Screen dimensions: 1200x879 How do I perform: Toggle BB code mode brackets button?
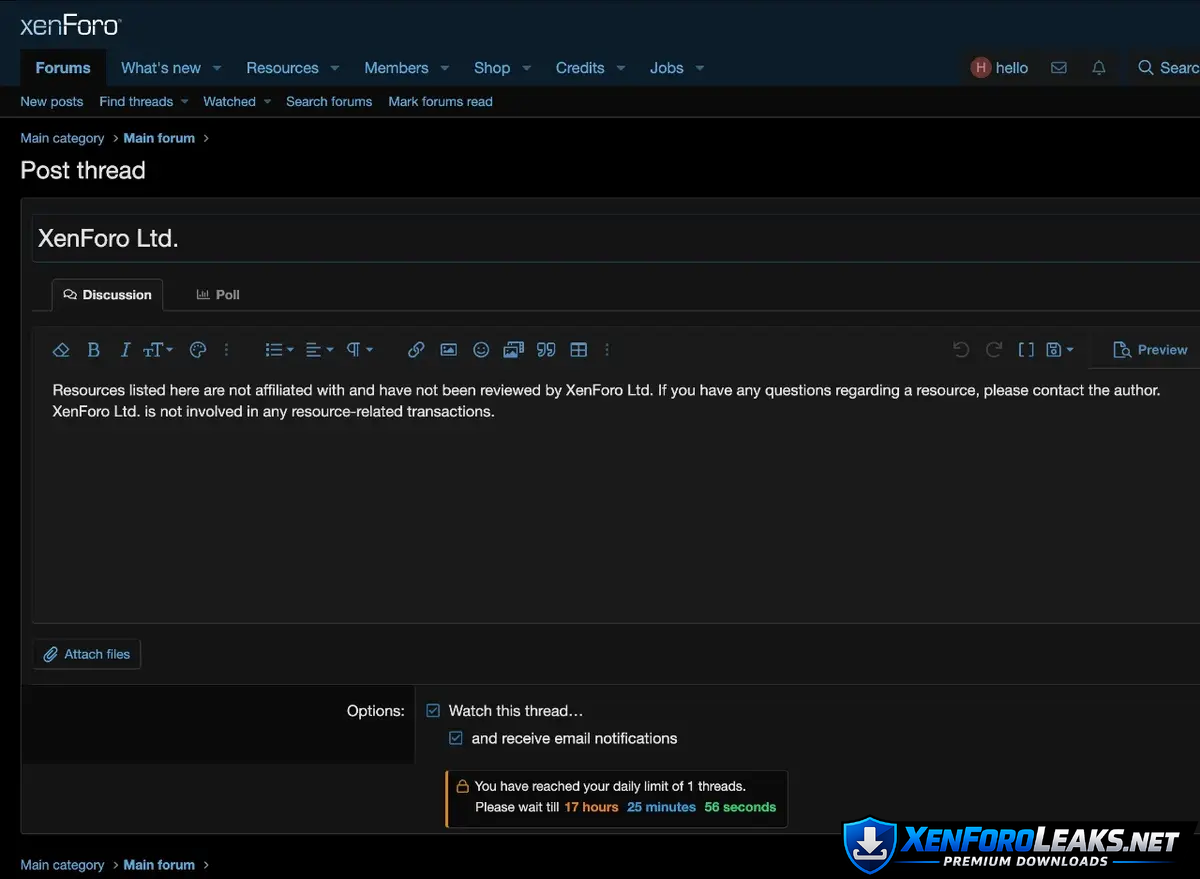pos(1026,350)
